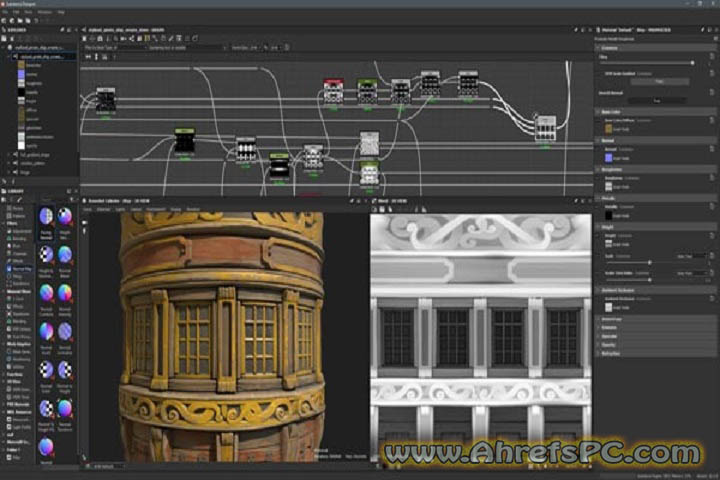Select the Normal Combine library filter
The image size is (720, 480).
tap(46, 300)
